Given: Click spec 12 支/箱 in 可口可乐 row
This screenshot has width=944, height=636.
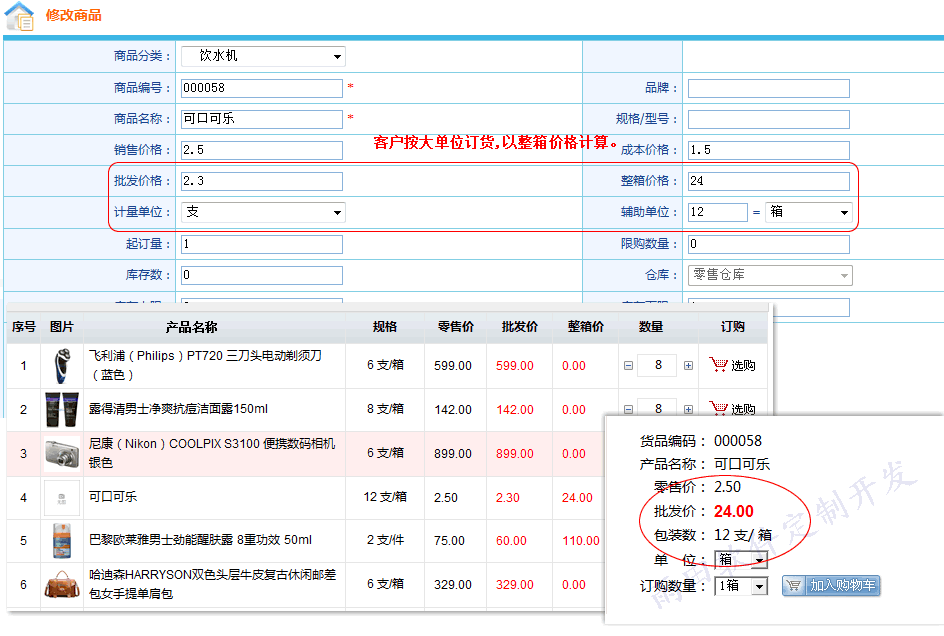Looking at the screenshot, I should click(x=385, y=497).
